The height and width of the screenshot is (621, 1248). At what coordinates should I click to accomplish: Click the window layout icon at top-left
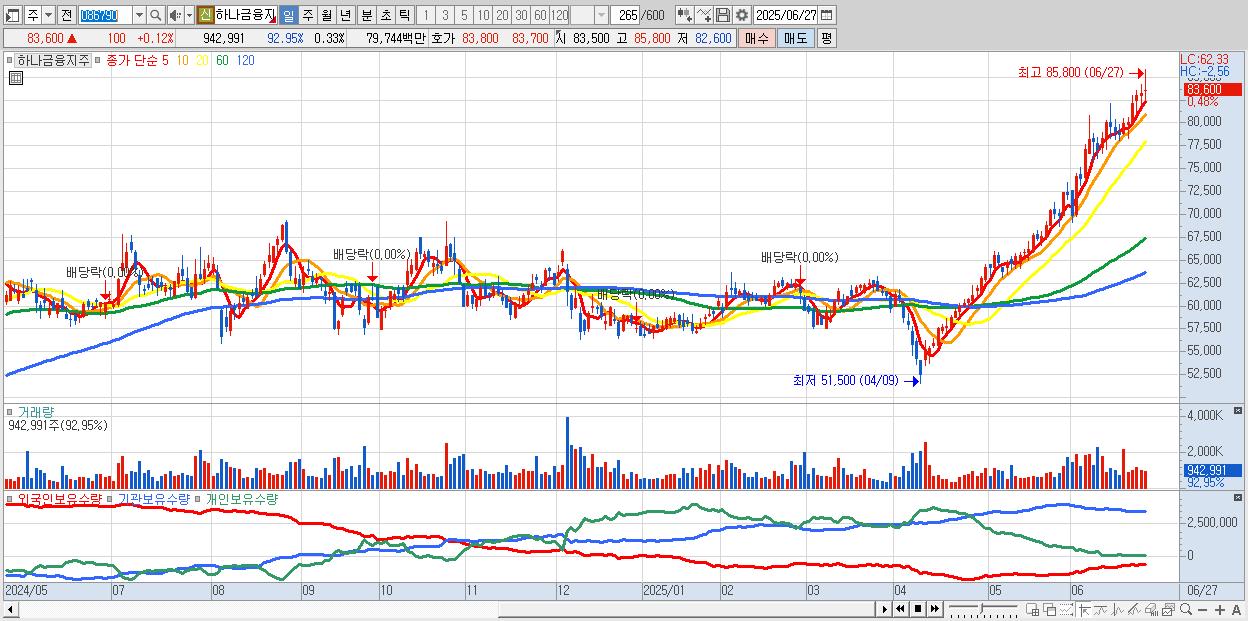(13, 15)
